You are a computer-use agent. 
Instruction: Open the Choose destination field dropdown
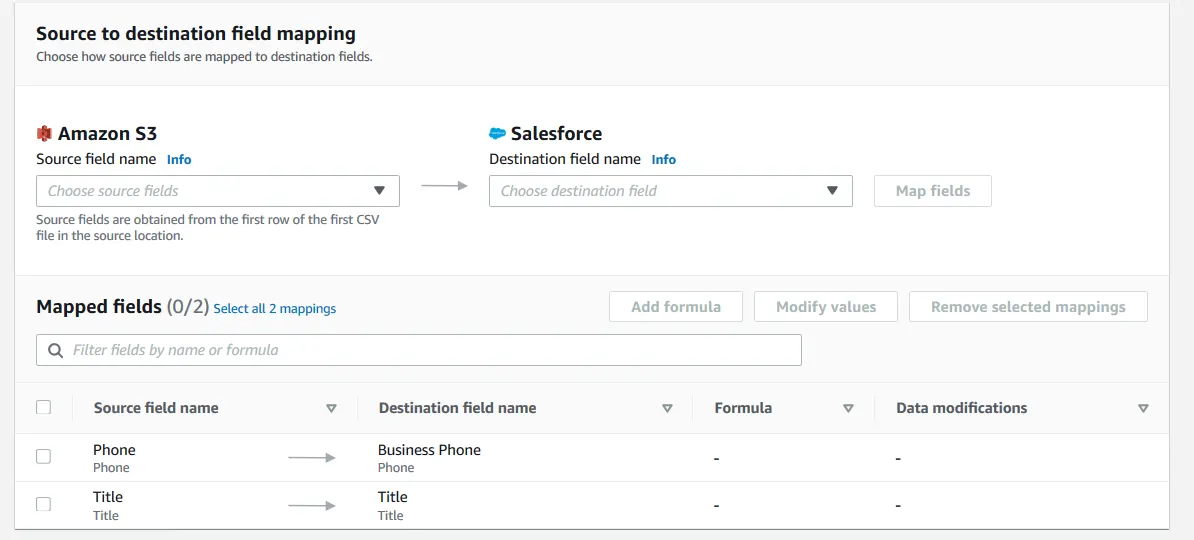pos(670,191)
